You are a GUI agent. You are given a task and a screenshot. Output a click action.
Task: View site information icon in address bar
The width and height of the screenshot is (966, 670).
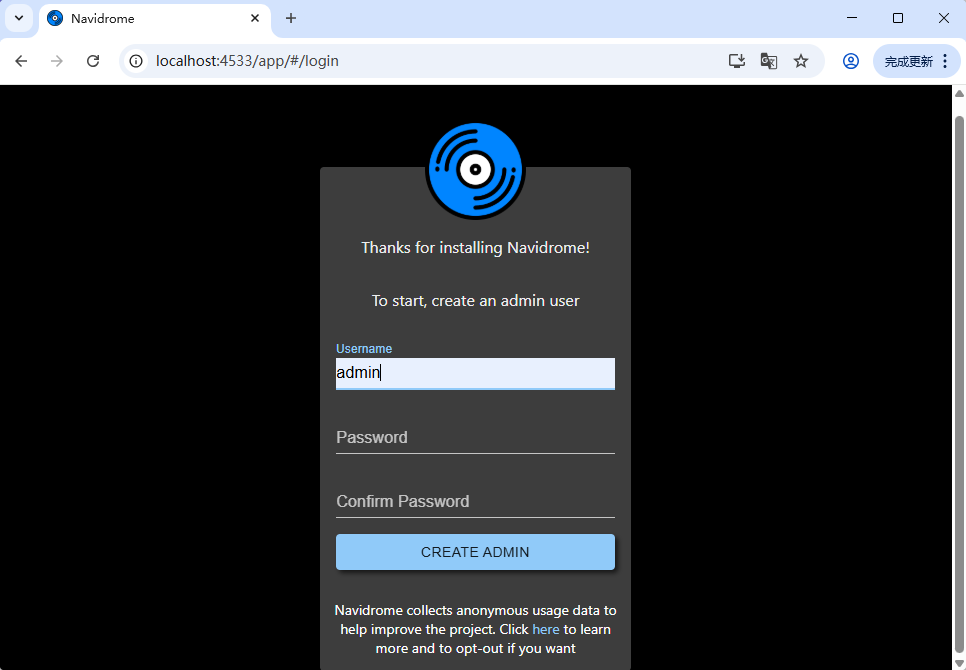tap(136, 61)
